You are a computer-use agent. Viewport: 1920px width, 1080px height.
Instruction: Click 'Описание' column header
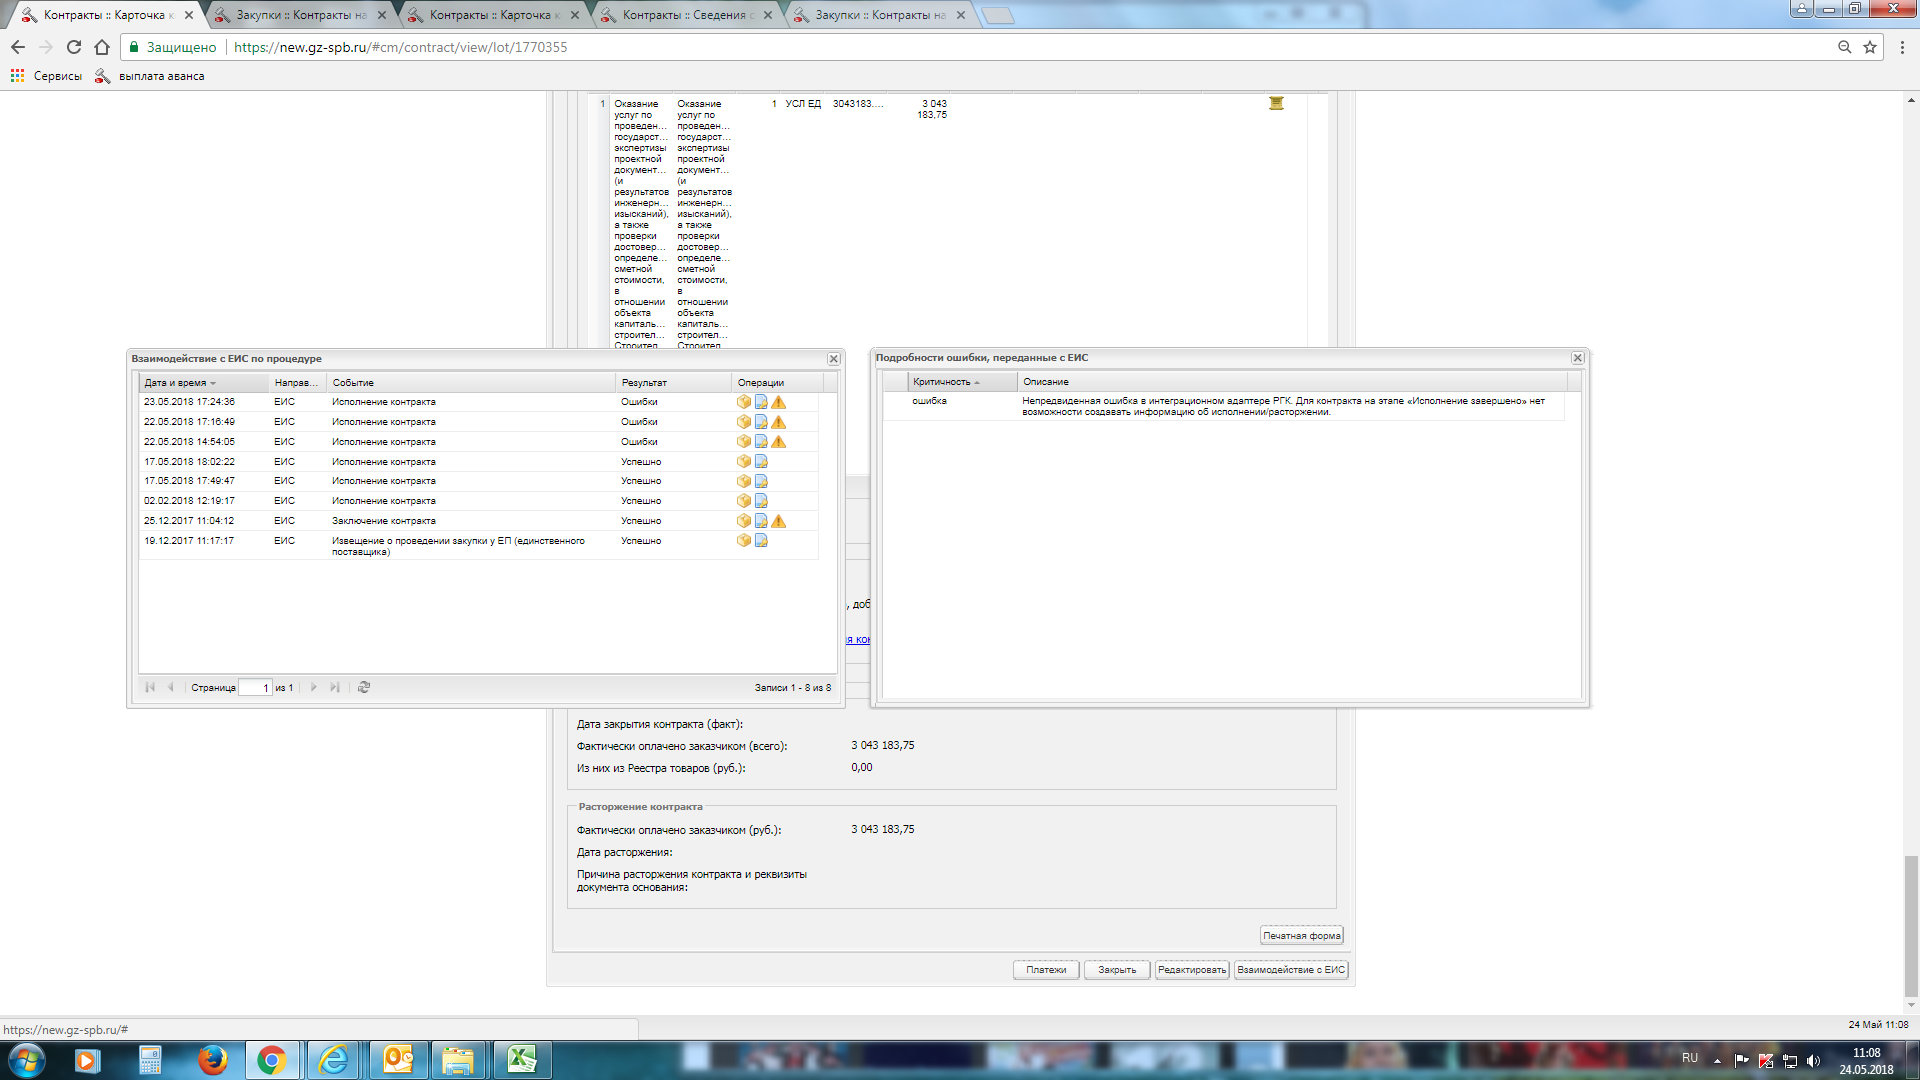[1292, 382]
